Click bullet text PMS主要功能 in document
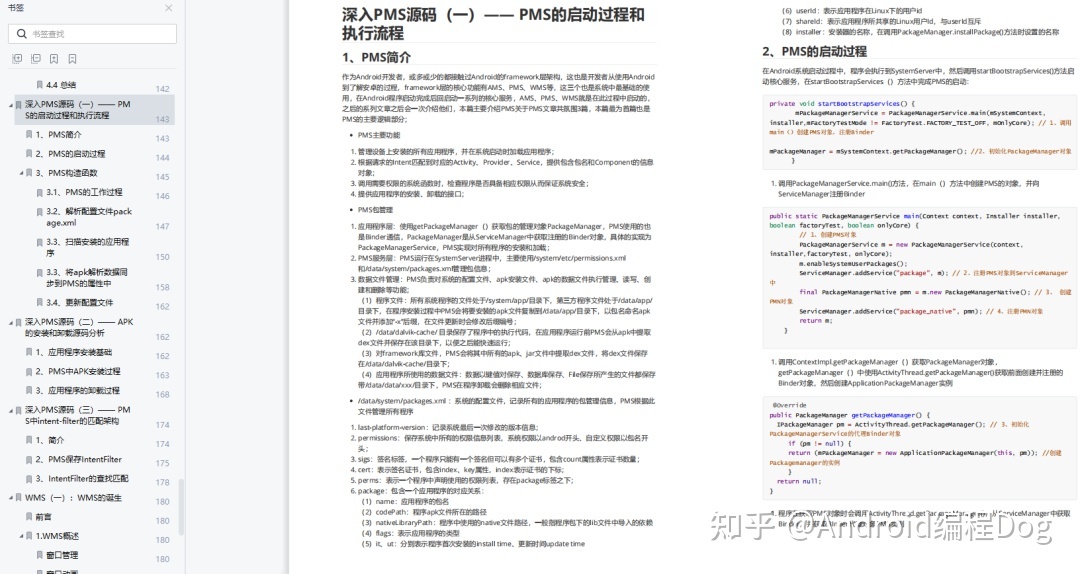This screenshot has height=574, width=1080. (x=379, y=136)
